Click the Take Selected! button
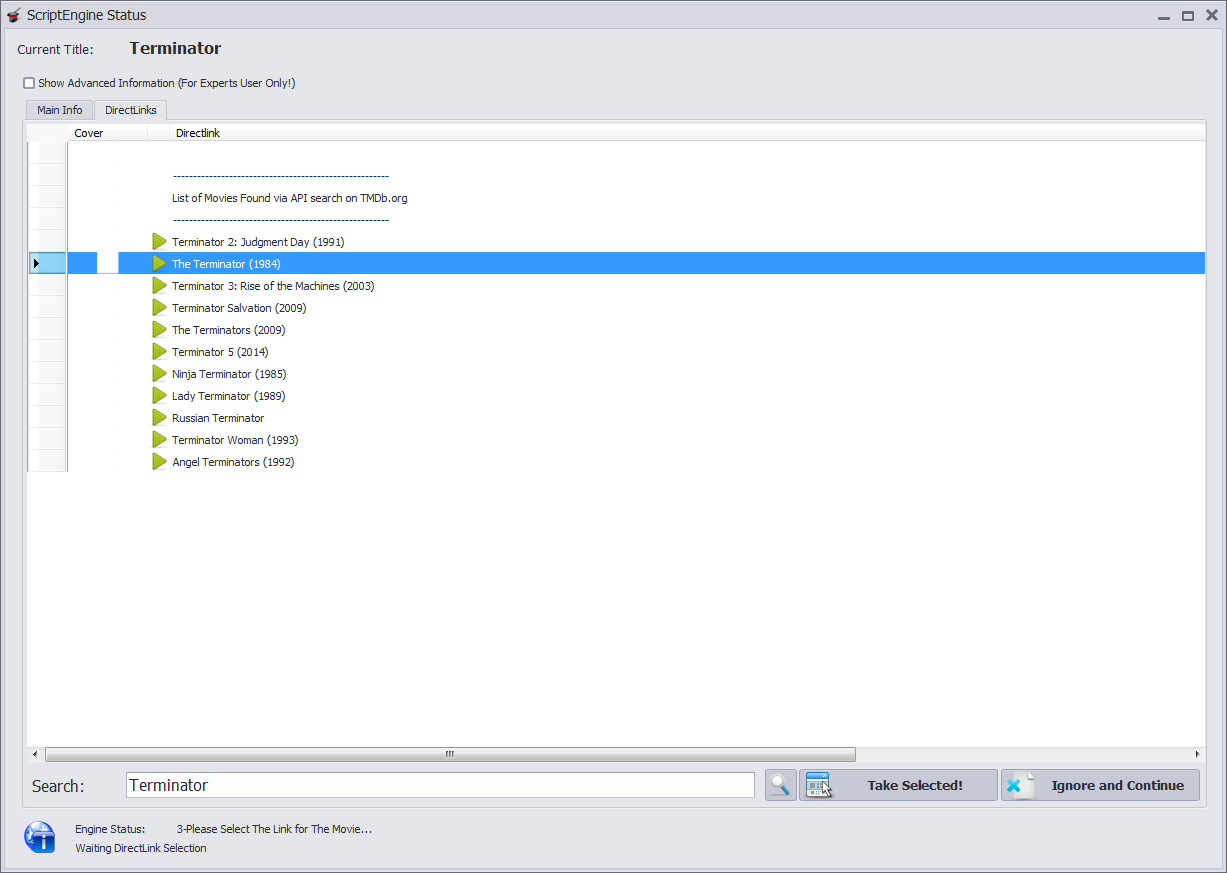This screenshot has width=1227, height=873. click(898, 785)
